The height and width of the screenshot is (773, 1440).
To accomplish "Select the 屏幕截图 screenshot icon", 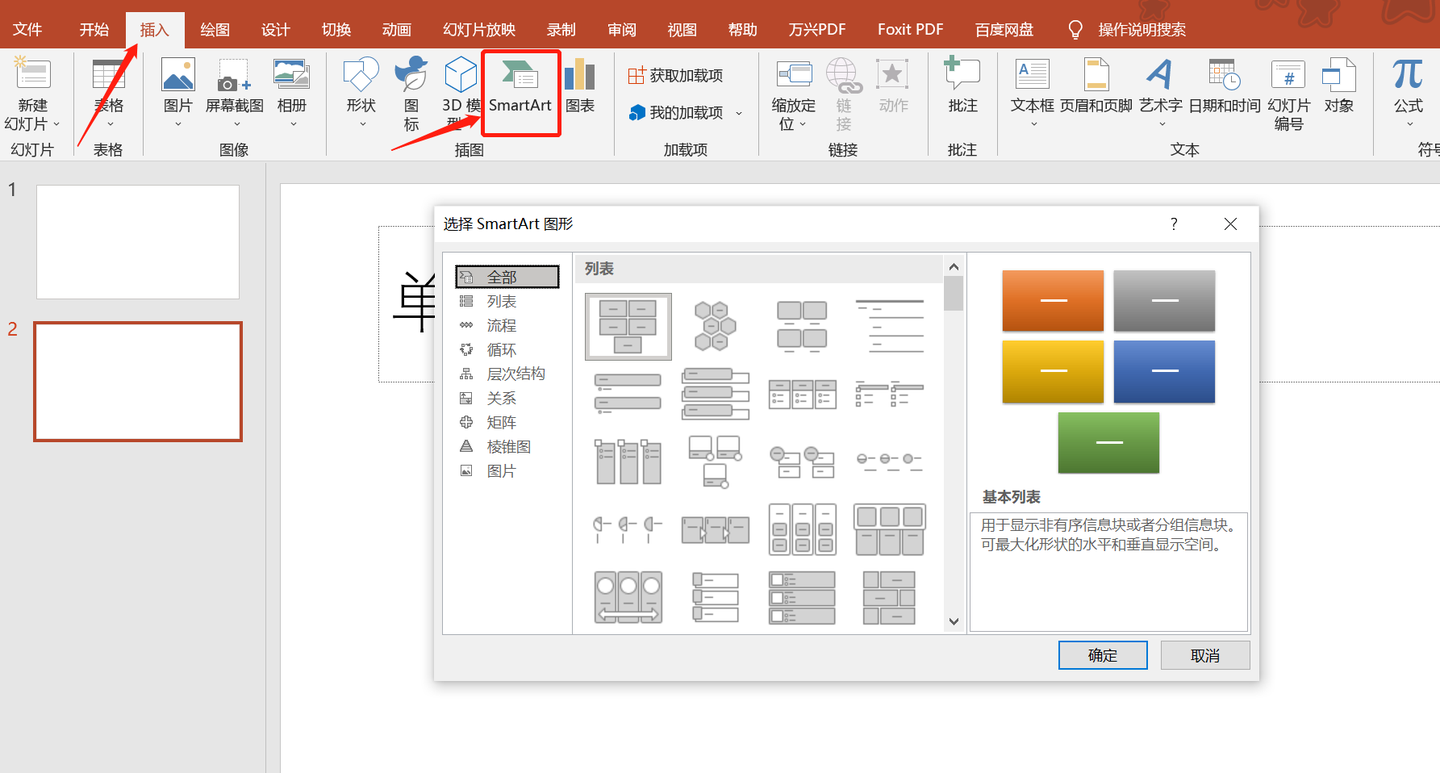I will click(235, 74).
